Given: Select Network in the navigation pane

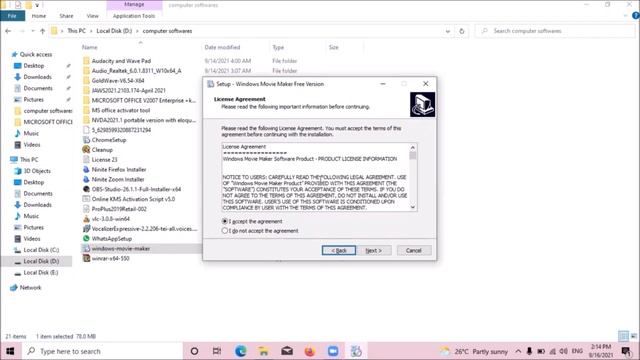Looking at the screenshot, I should [x=30, y=288].
